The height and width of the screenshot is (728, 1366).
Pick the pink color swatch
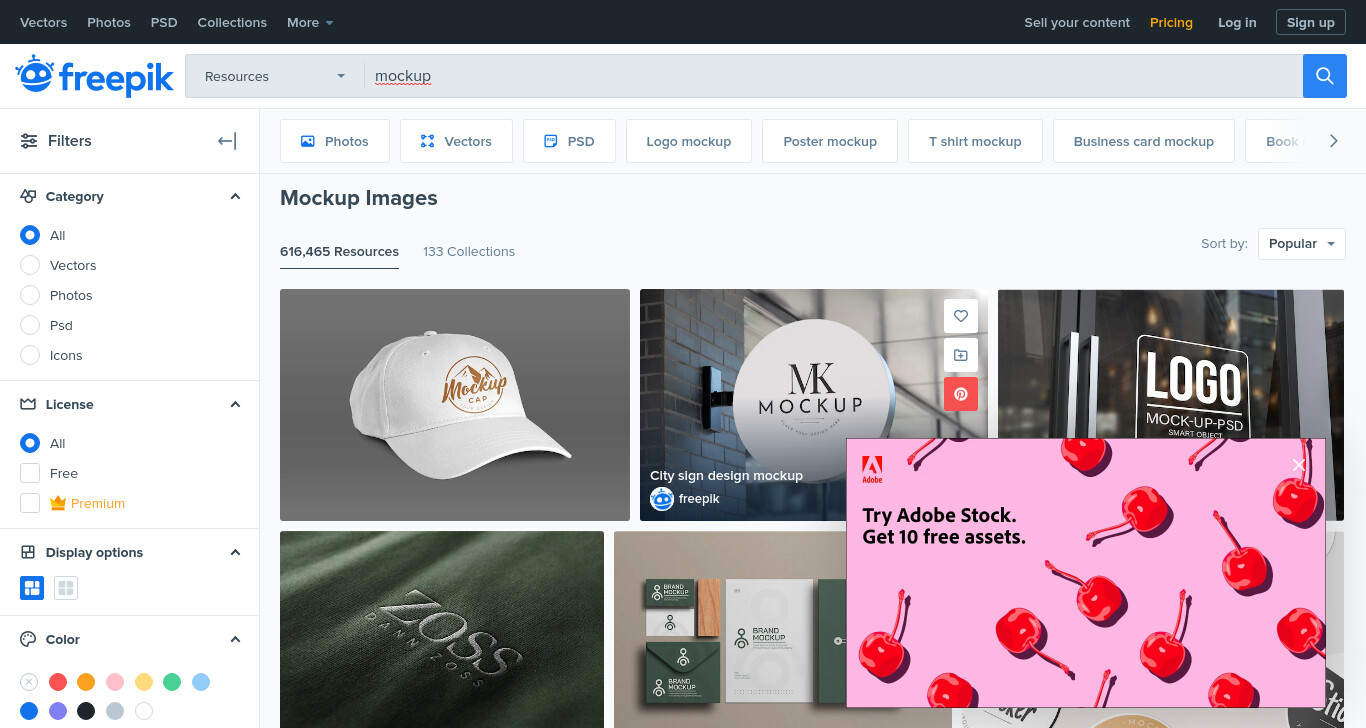tap(115, 682)
